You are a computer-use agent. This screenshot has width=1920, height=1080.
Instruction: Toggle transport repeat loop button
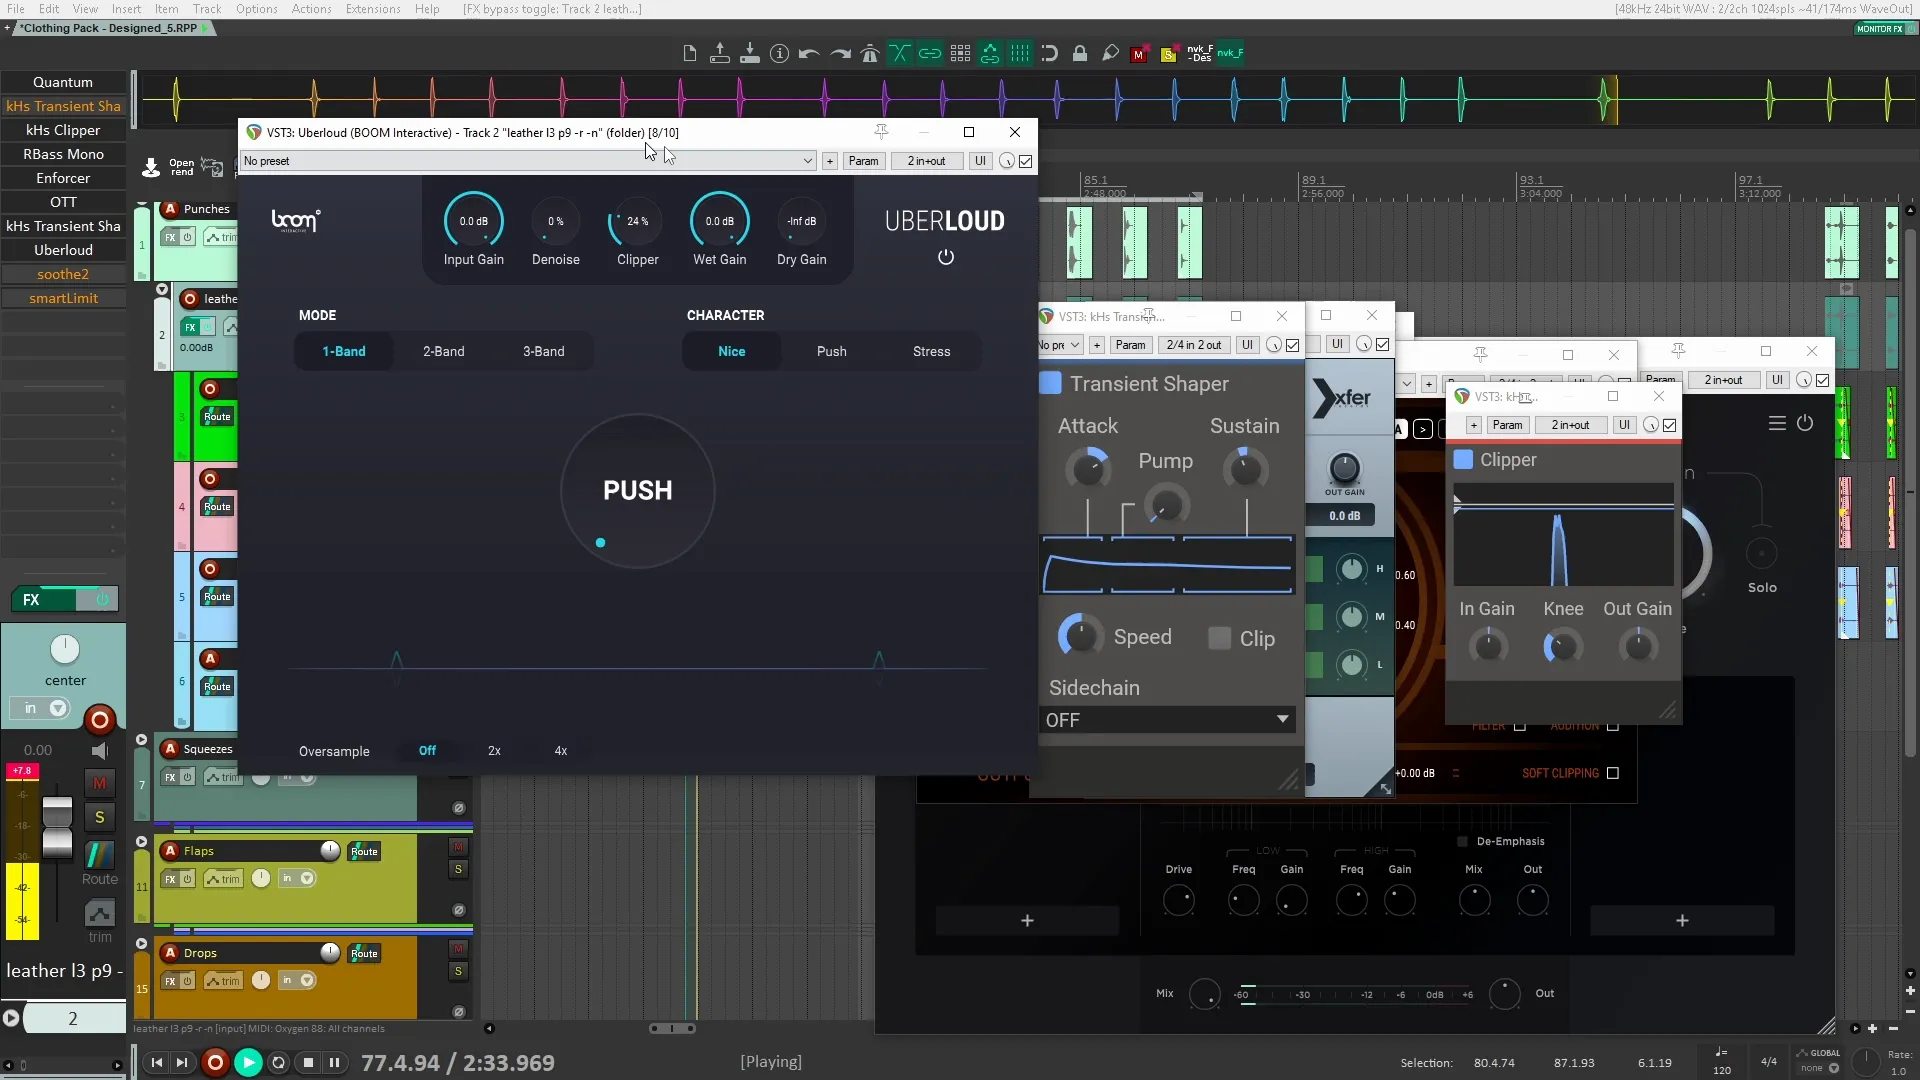tap(279, 1062)
